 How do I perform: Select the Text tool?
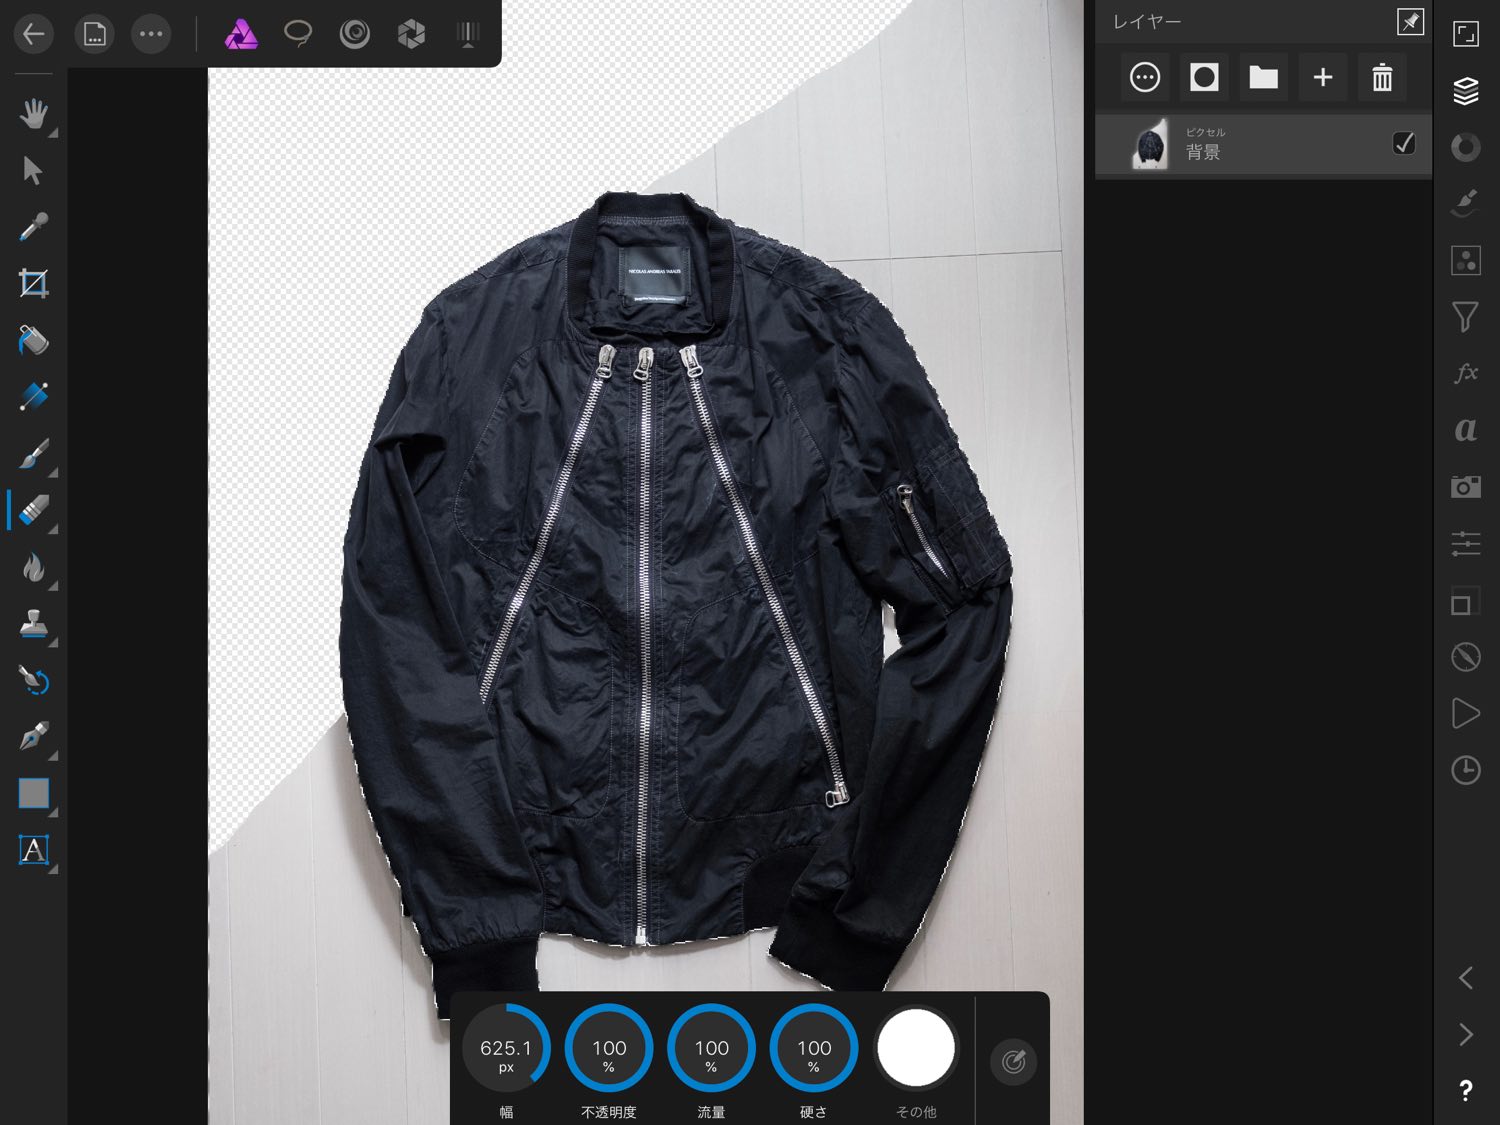(x=33, y=850)
